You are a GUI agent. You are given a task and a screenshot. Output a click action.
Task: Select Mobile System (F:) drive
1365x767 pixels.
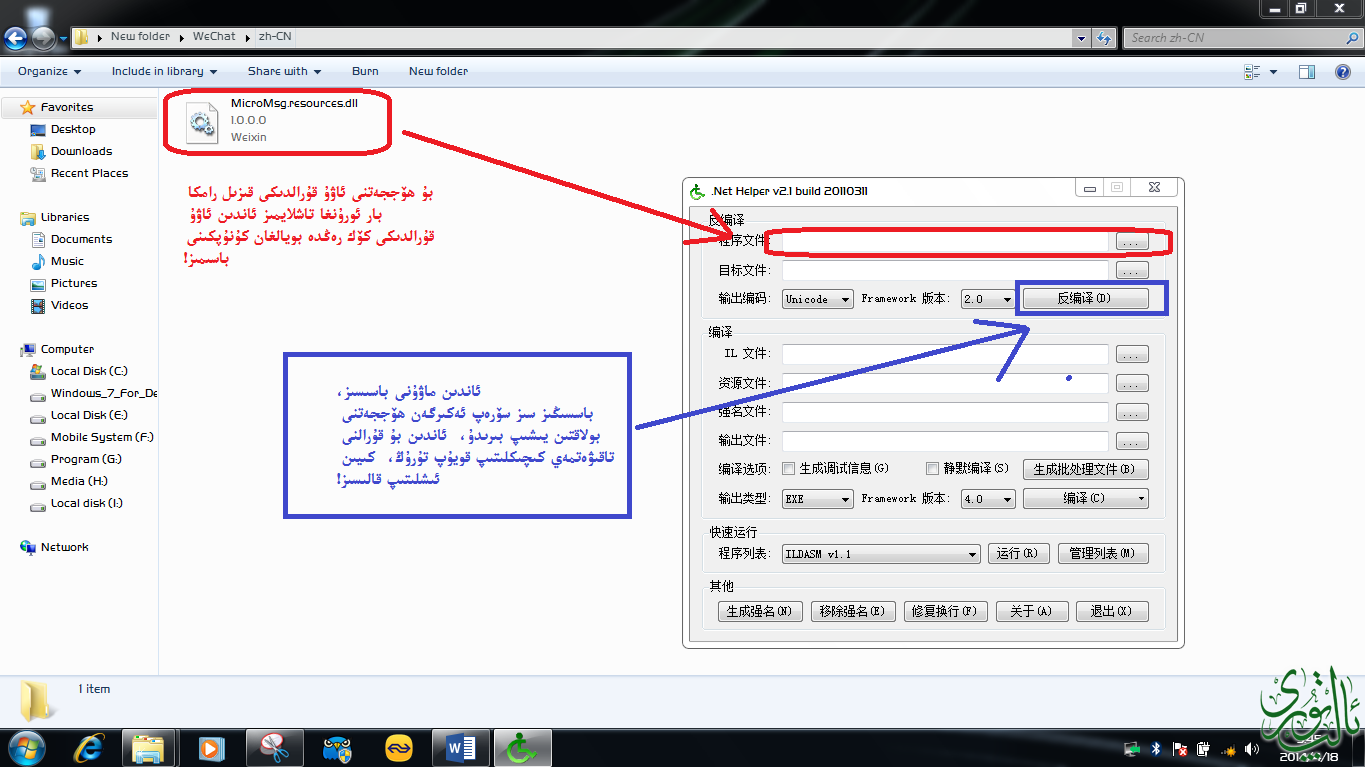pos(102,437)
